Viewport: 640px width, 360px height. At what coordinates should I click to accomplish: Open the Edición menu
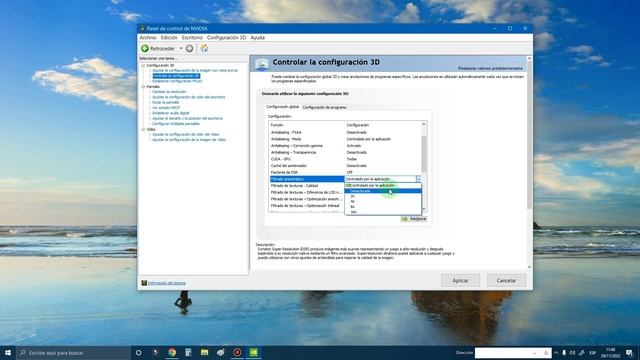(x=169, y=38)
